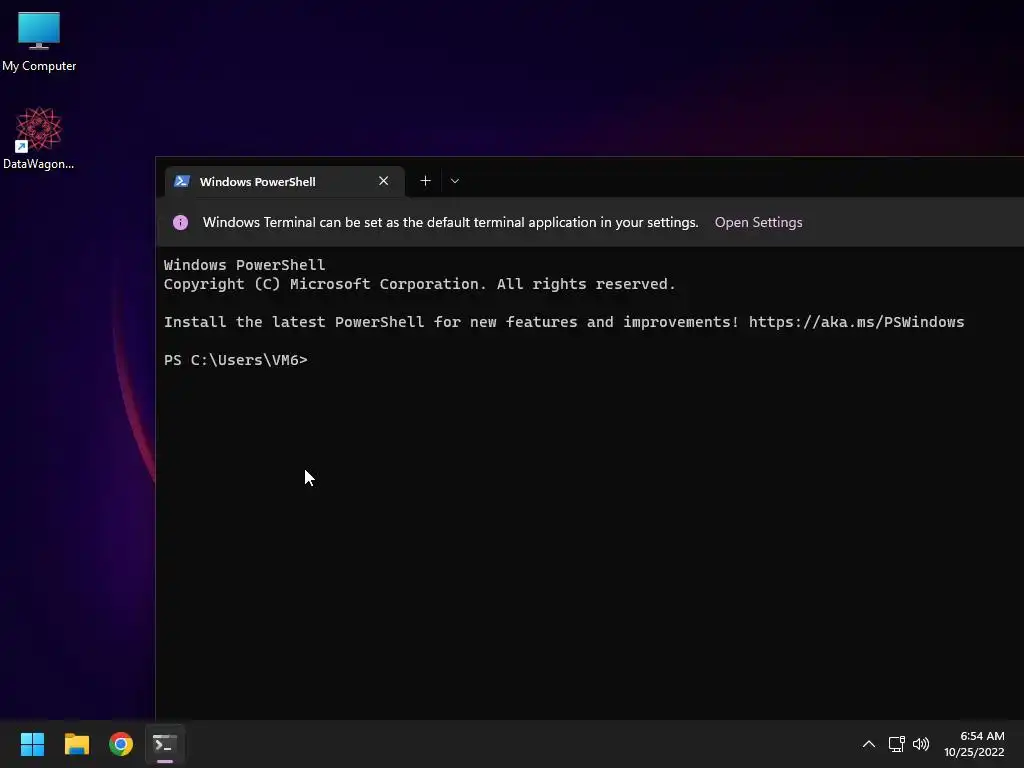Open the clock showing 6:54 AM
Screen dimensions: 1024x768
[974, 744]
